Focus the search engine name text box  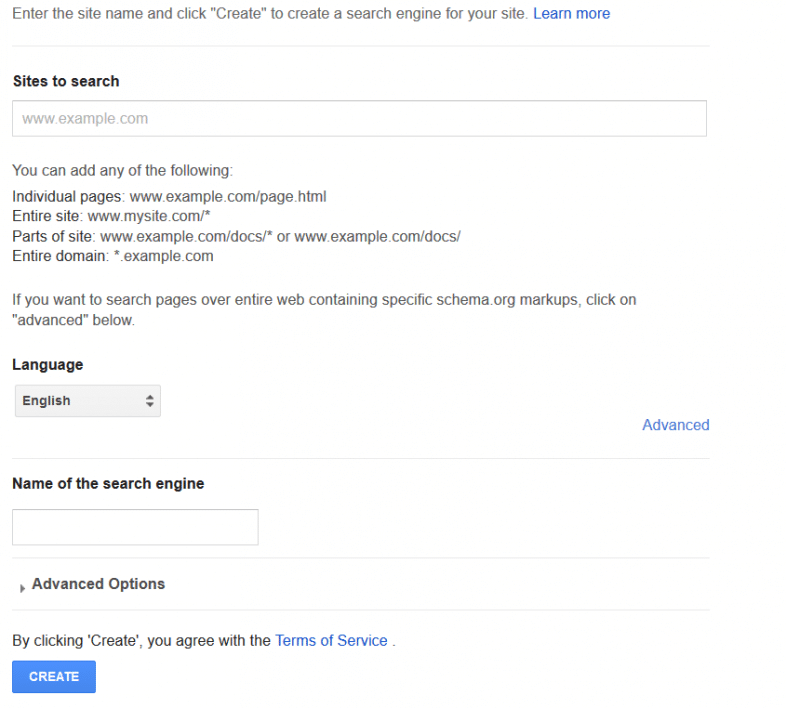(135, 527)
